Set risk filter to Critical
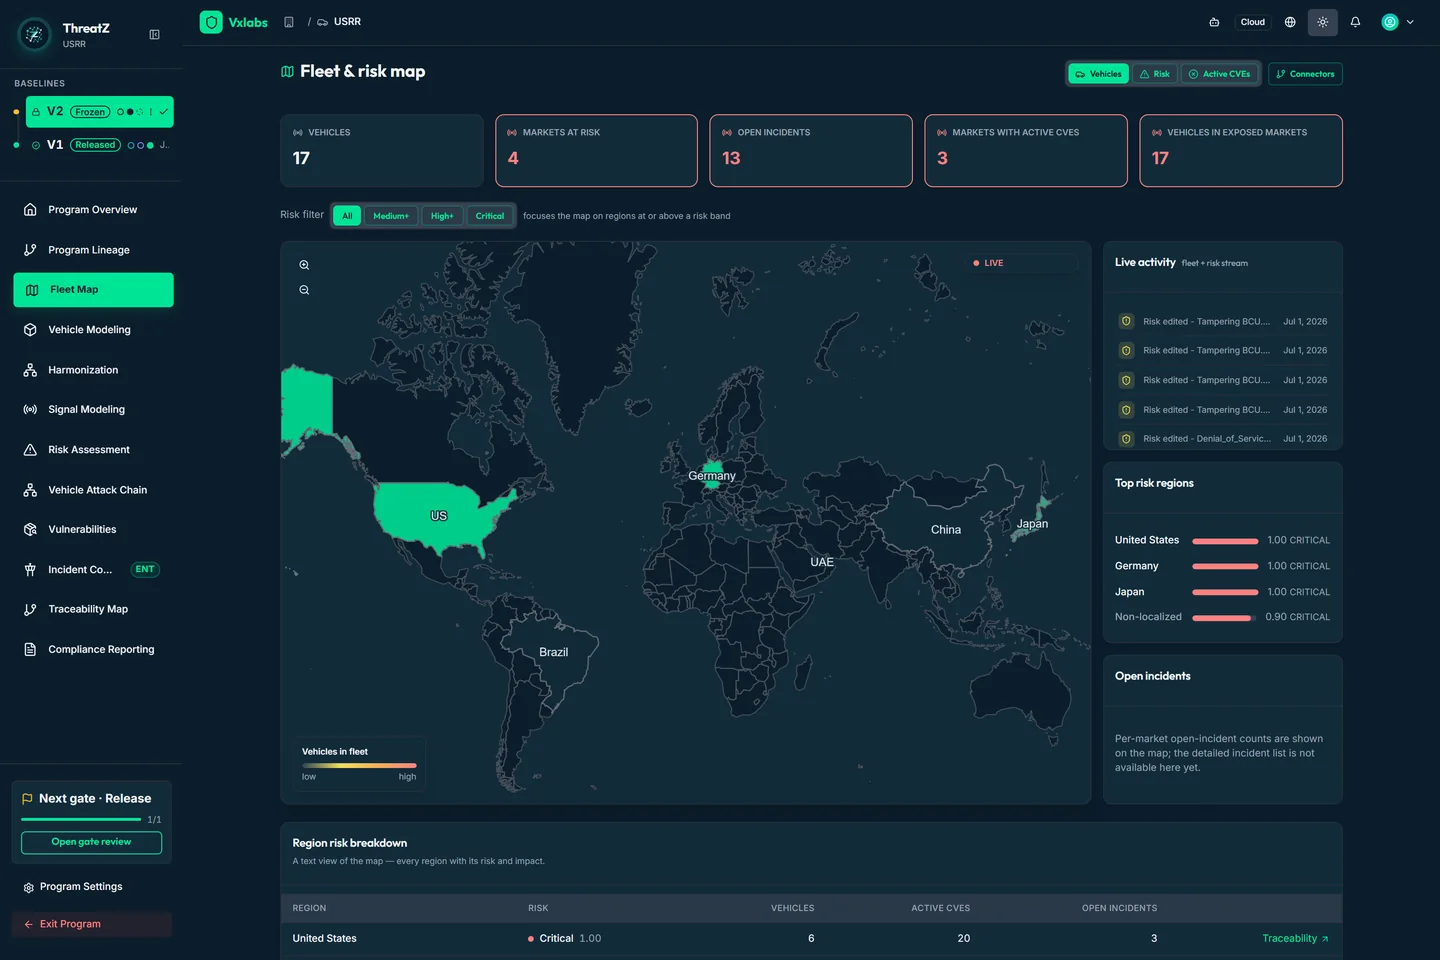Image resolution: width=1440 pixels, height=960 pixels. coord(490,216)
